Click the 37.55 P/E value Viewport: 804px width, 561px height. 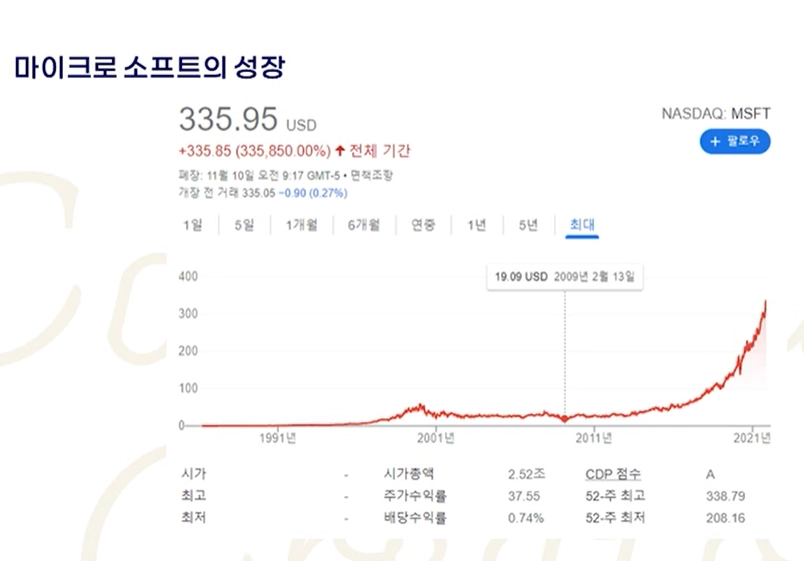click(x=524, y=496)
